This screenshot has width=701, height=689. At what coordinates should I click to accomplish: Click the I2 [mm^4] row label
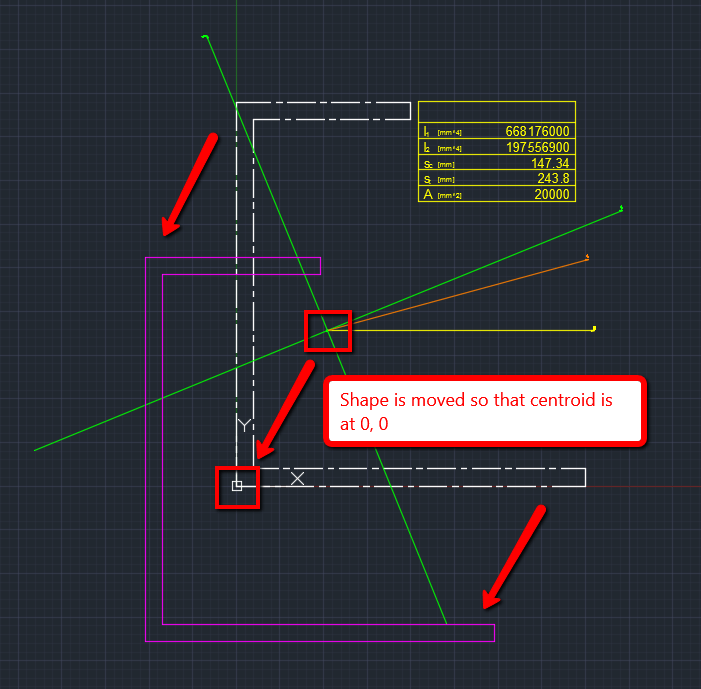(442, 148)
